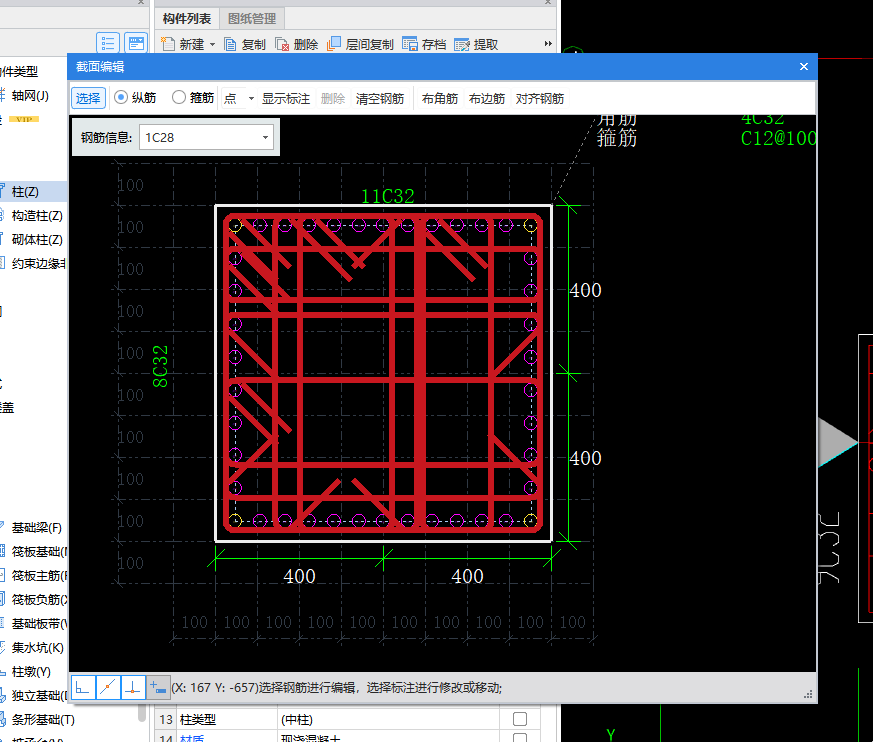This screenshot has width=873, height=742.
Task: Click the resize grip of section editor dialog
Action: click(x=808, y=694)
